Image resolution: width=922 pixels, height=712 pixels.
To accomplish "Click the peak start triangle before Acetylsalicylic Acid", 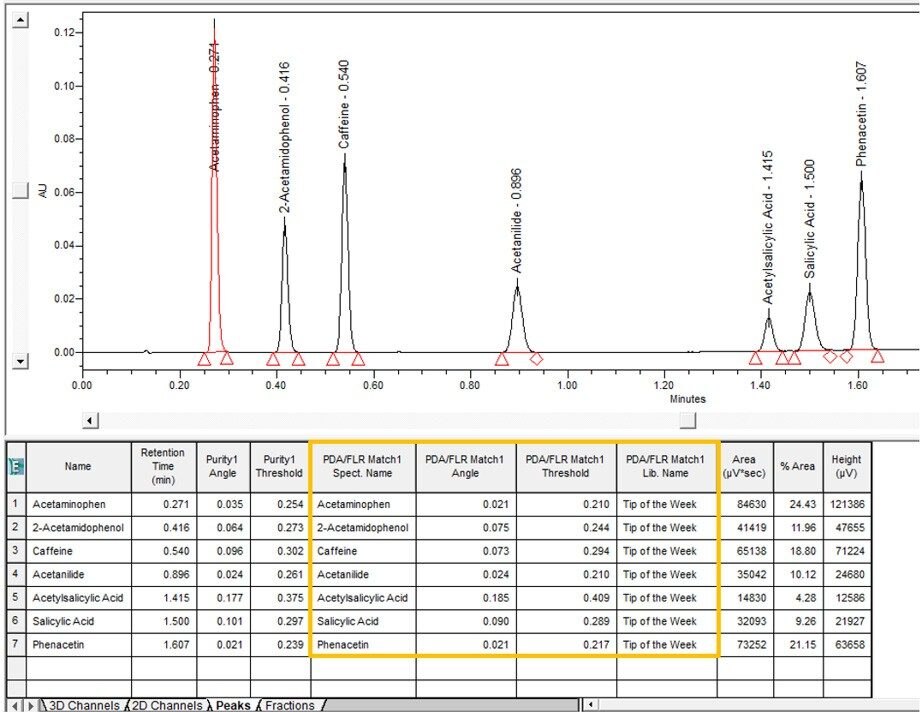I will tap(756, 357).
